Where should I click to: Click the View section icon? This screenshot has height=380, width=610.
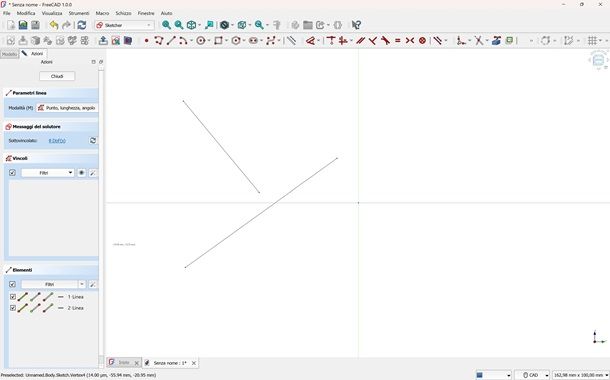pyautogui.click(x=128, y=40)
